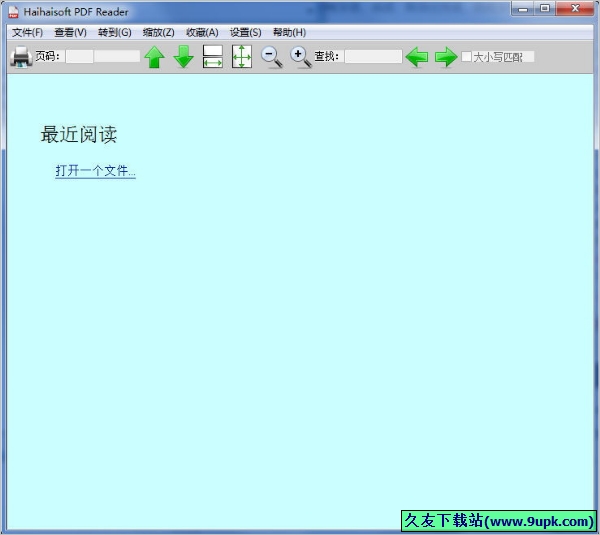Screen dimensions: 600x535
Task: Click the total pages box beside 页码
Action: (117, 57)
